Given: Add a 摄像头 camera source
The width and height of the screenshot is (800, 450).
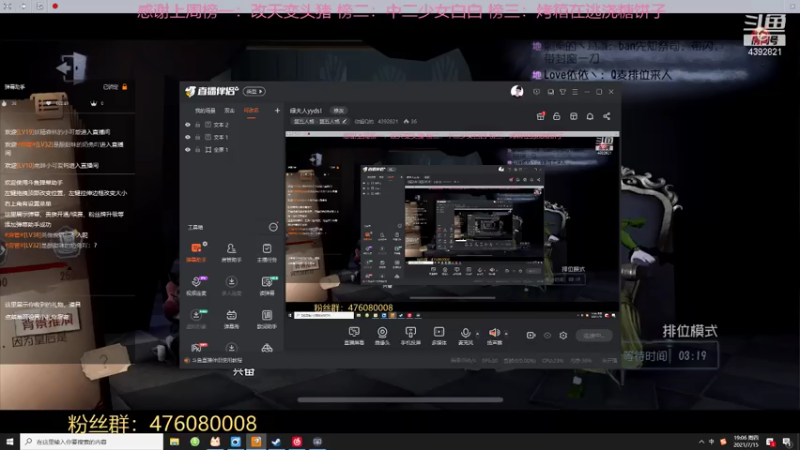Looking at the screenshot, I should coord(382,336).
